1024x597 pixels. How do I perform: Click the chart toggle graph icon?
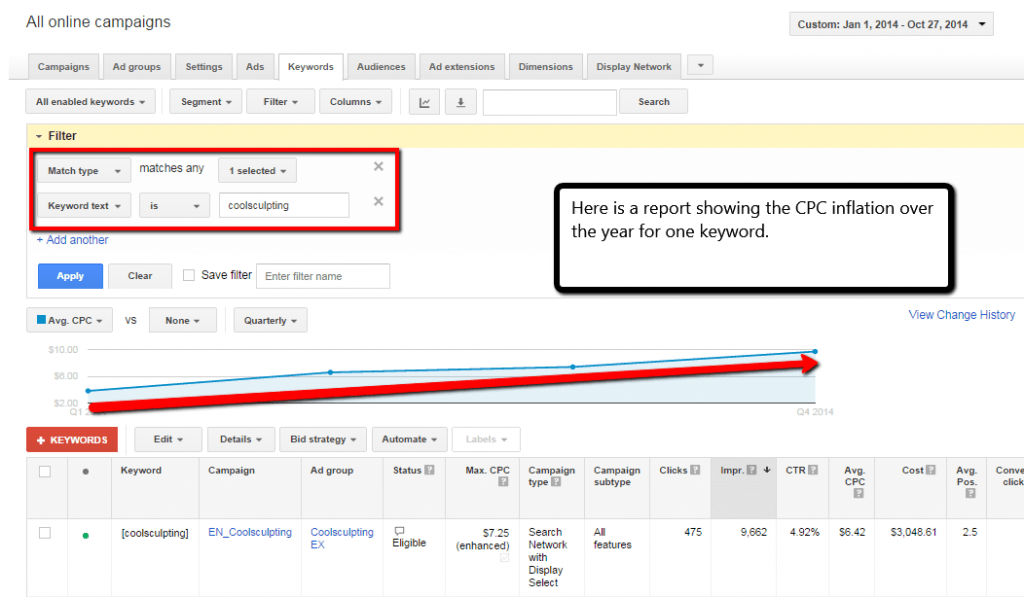[425, 102]
